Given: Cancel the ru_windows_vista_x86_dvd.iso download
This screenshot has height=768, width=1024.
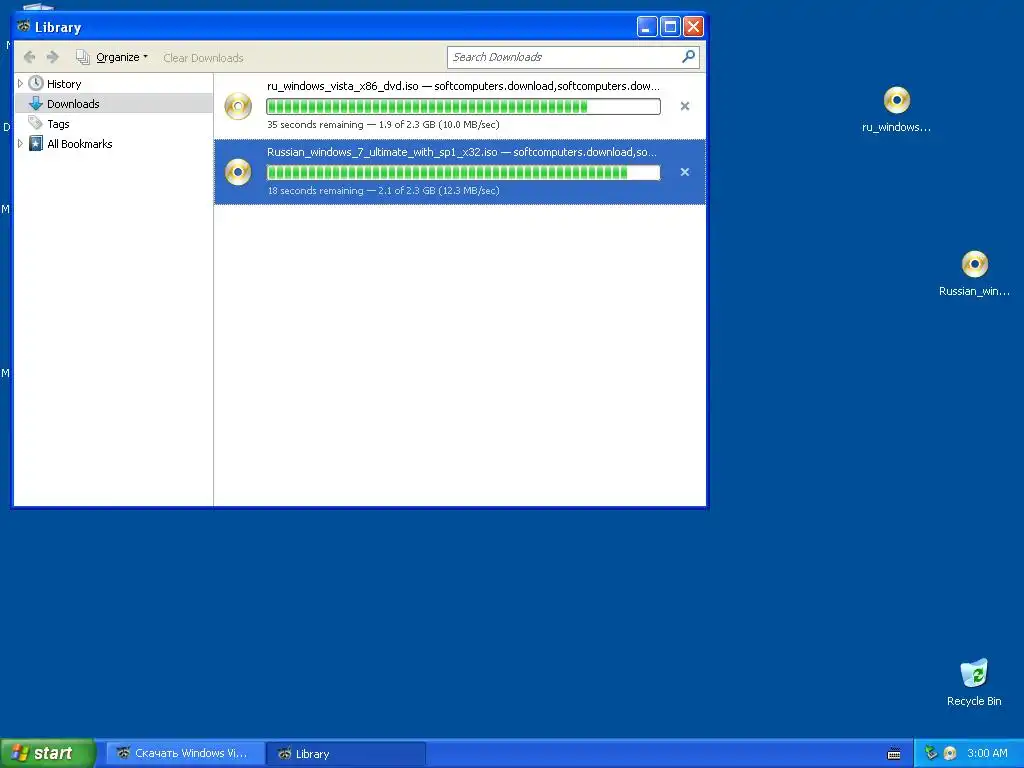Looking at the screenshot, I should coord(684,106).
